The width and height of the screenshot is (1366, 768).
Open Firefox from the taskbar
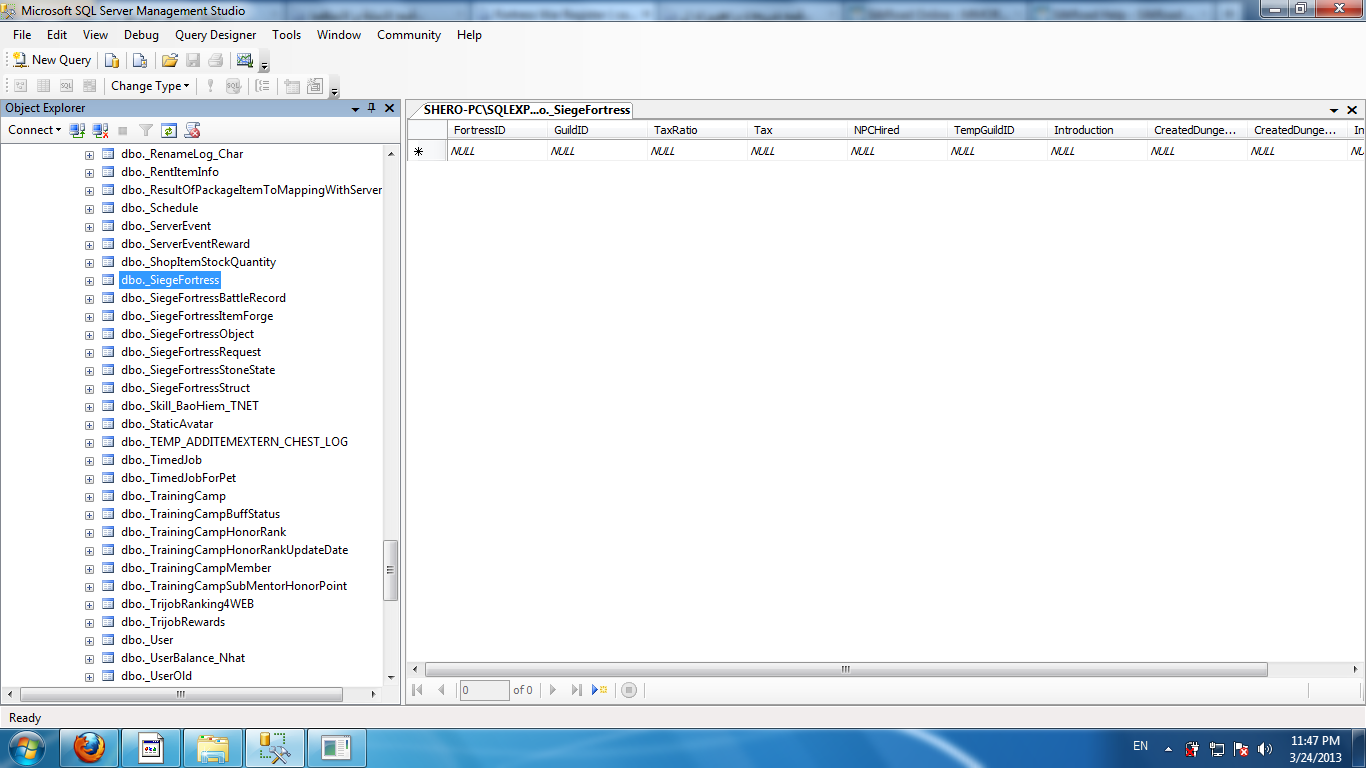(90, 747)
